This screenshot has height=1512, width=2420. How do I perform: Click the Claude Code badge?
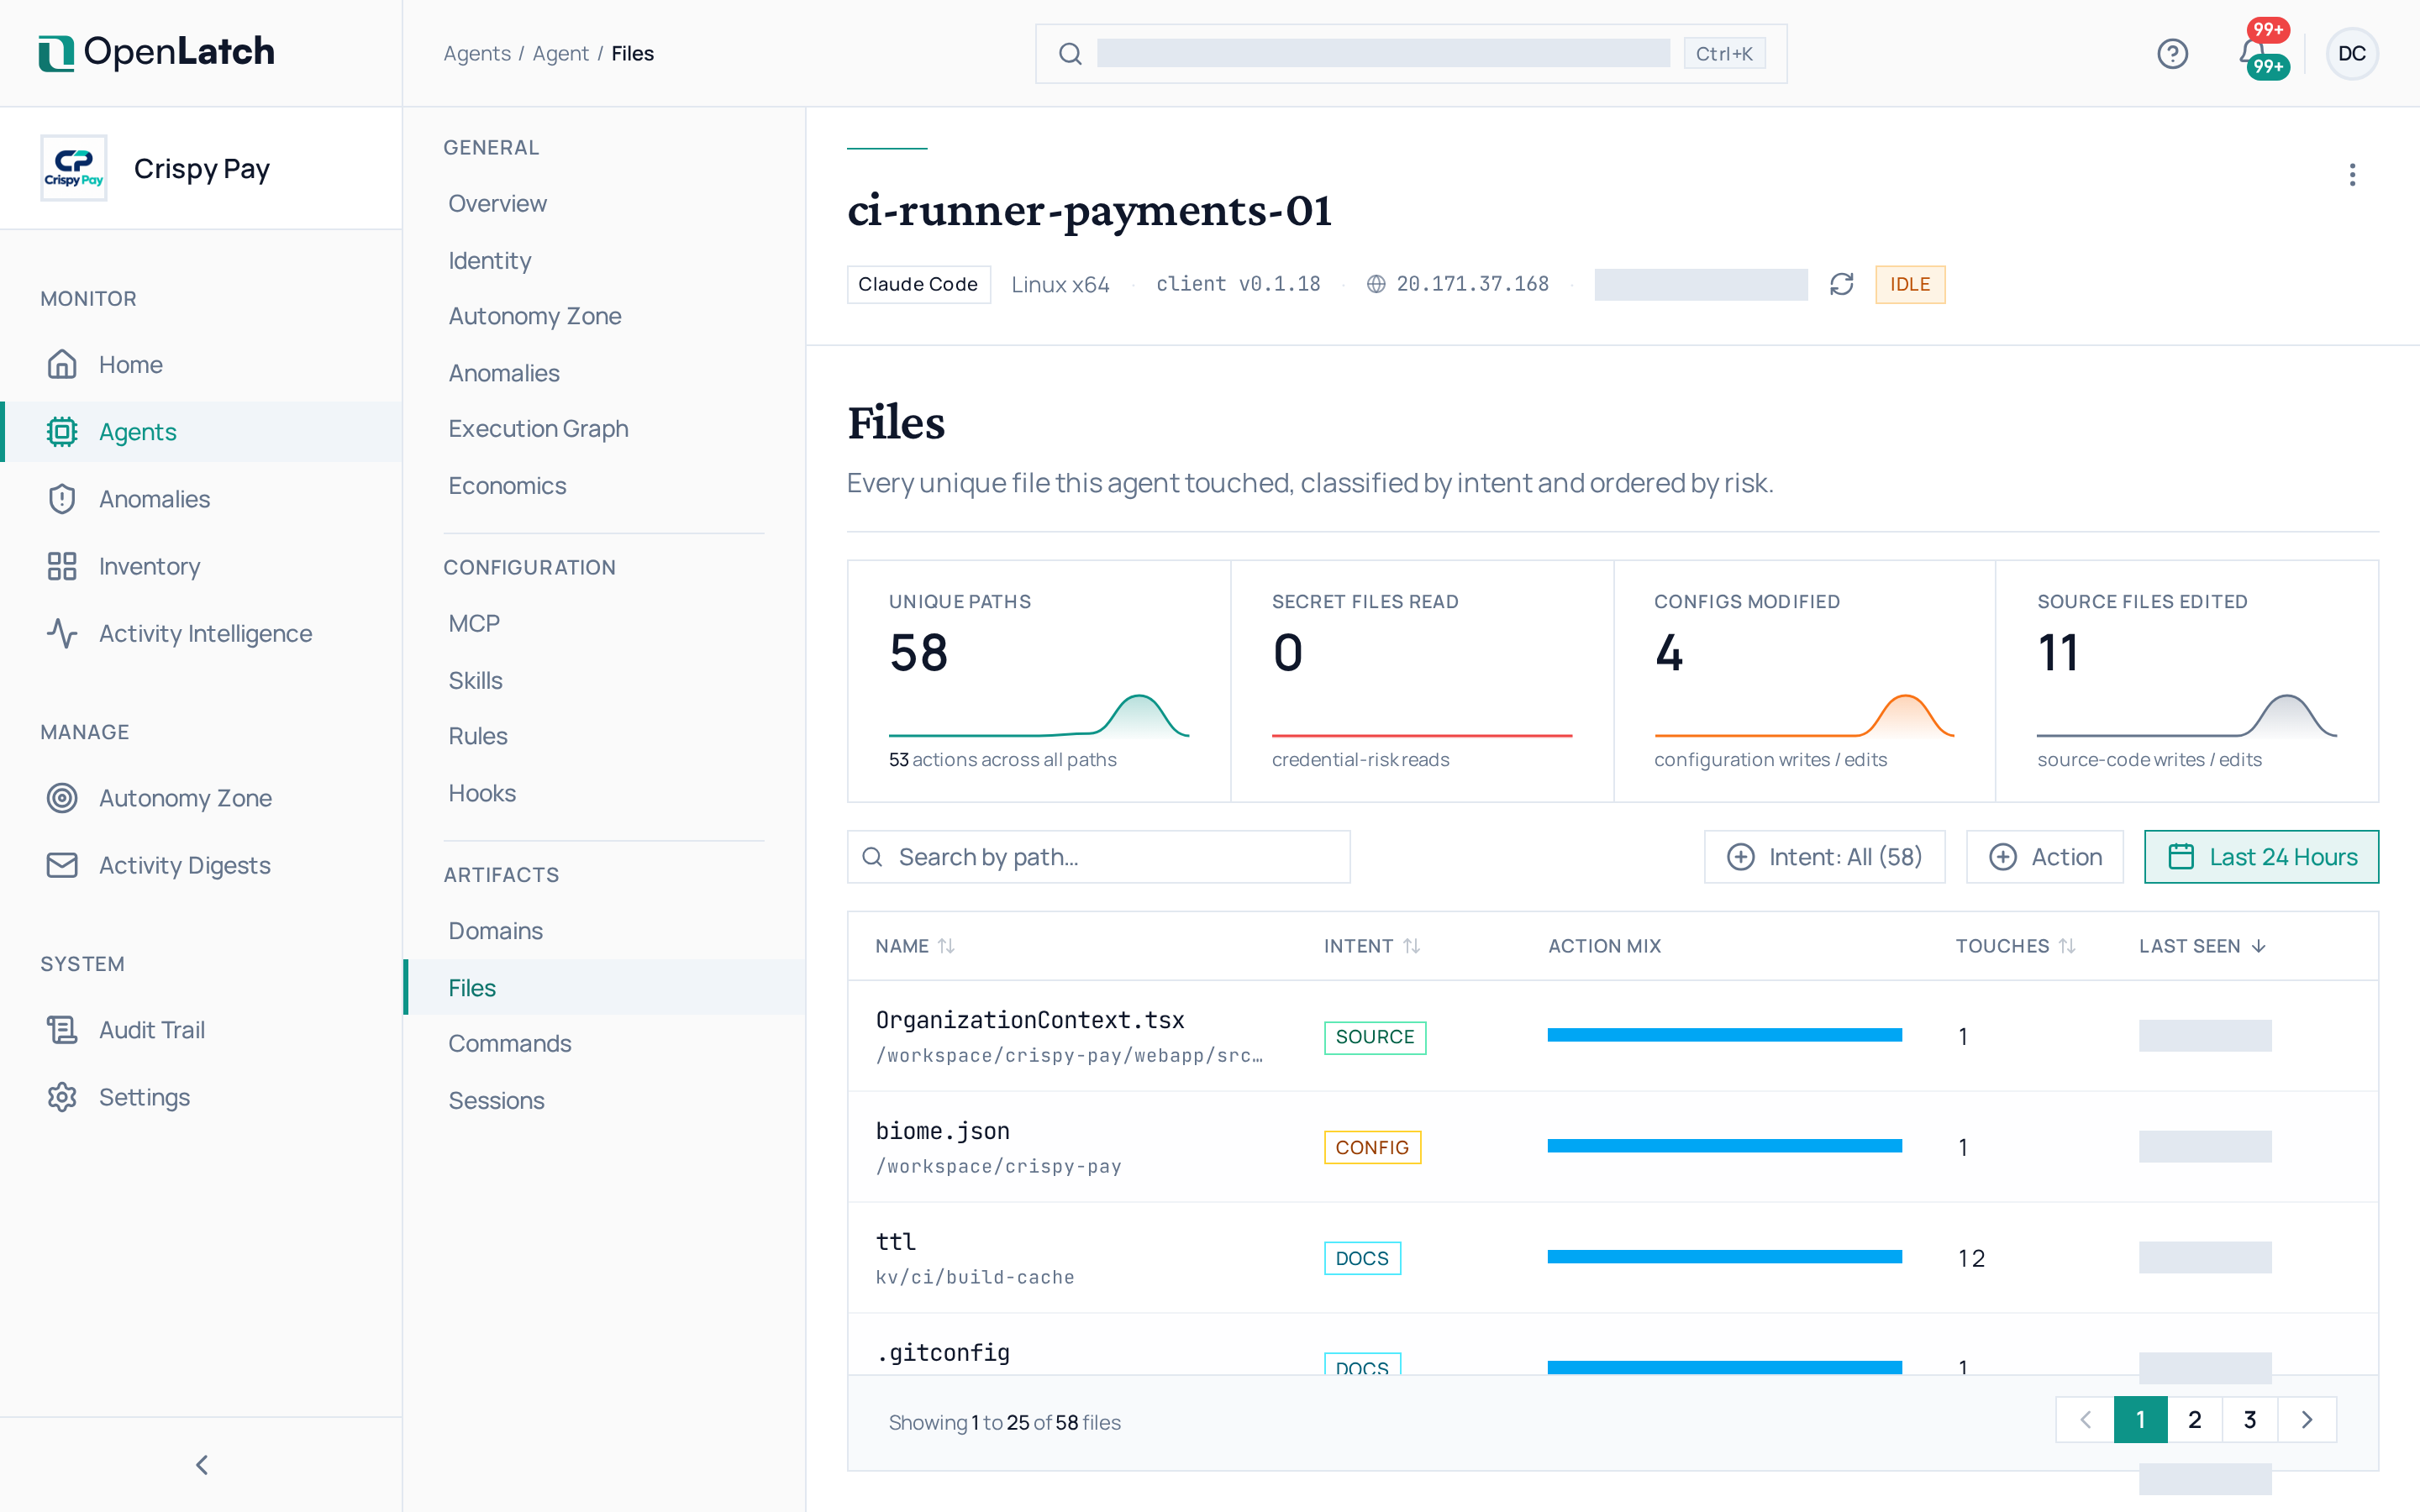point(918,284)
